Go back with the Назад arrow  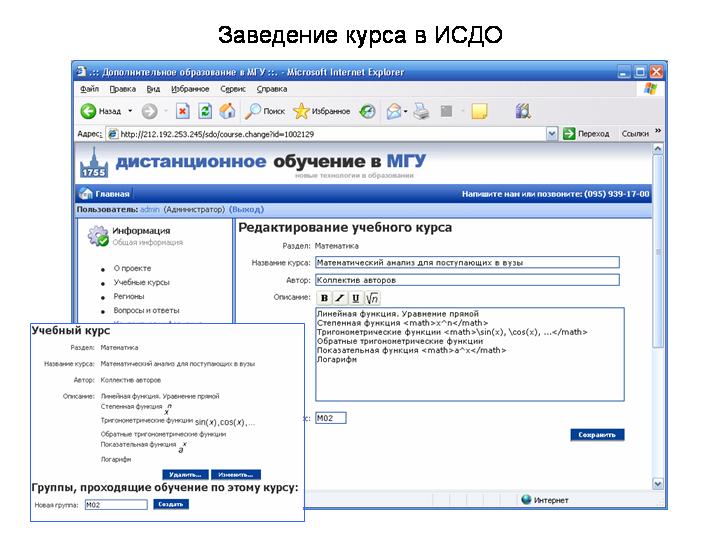pos(100,111)
